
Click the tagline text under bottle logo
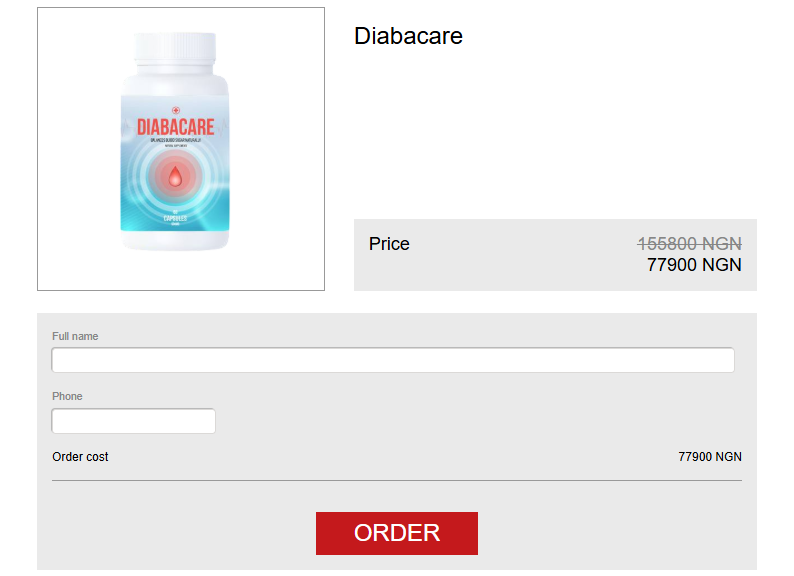click(176, 140)
